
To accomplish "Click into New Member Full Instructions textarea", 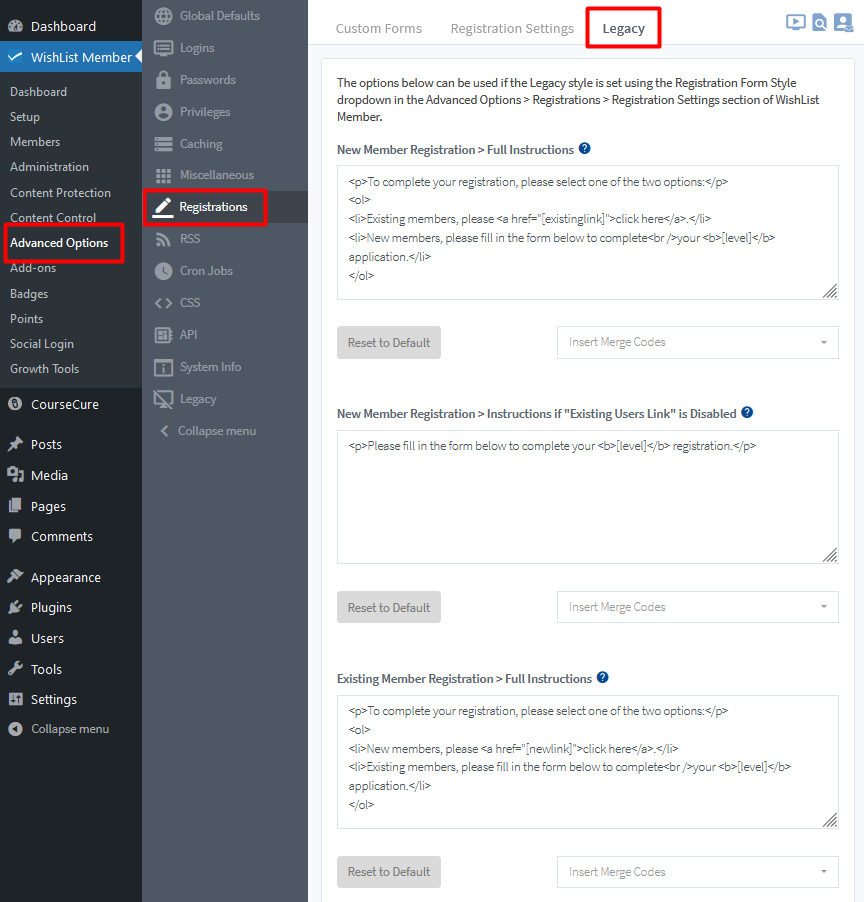I will tap(587, 232).
